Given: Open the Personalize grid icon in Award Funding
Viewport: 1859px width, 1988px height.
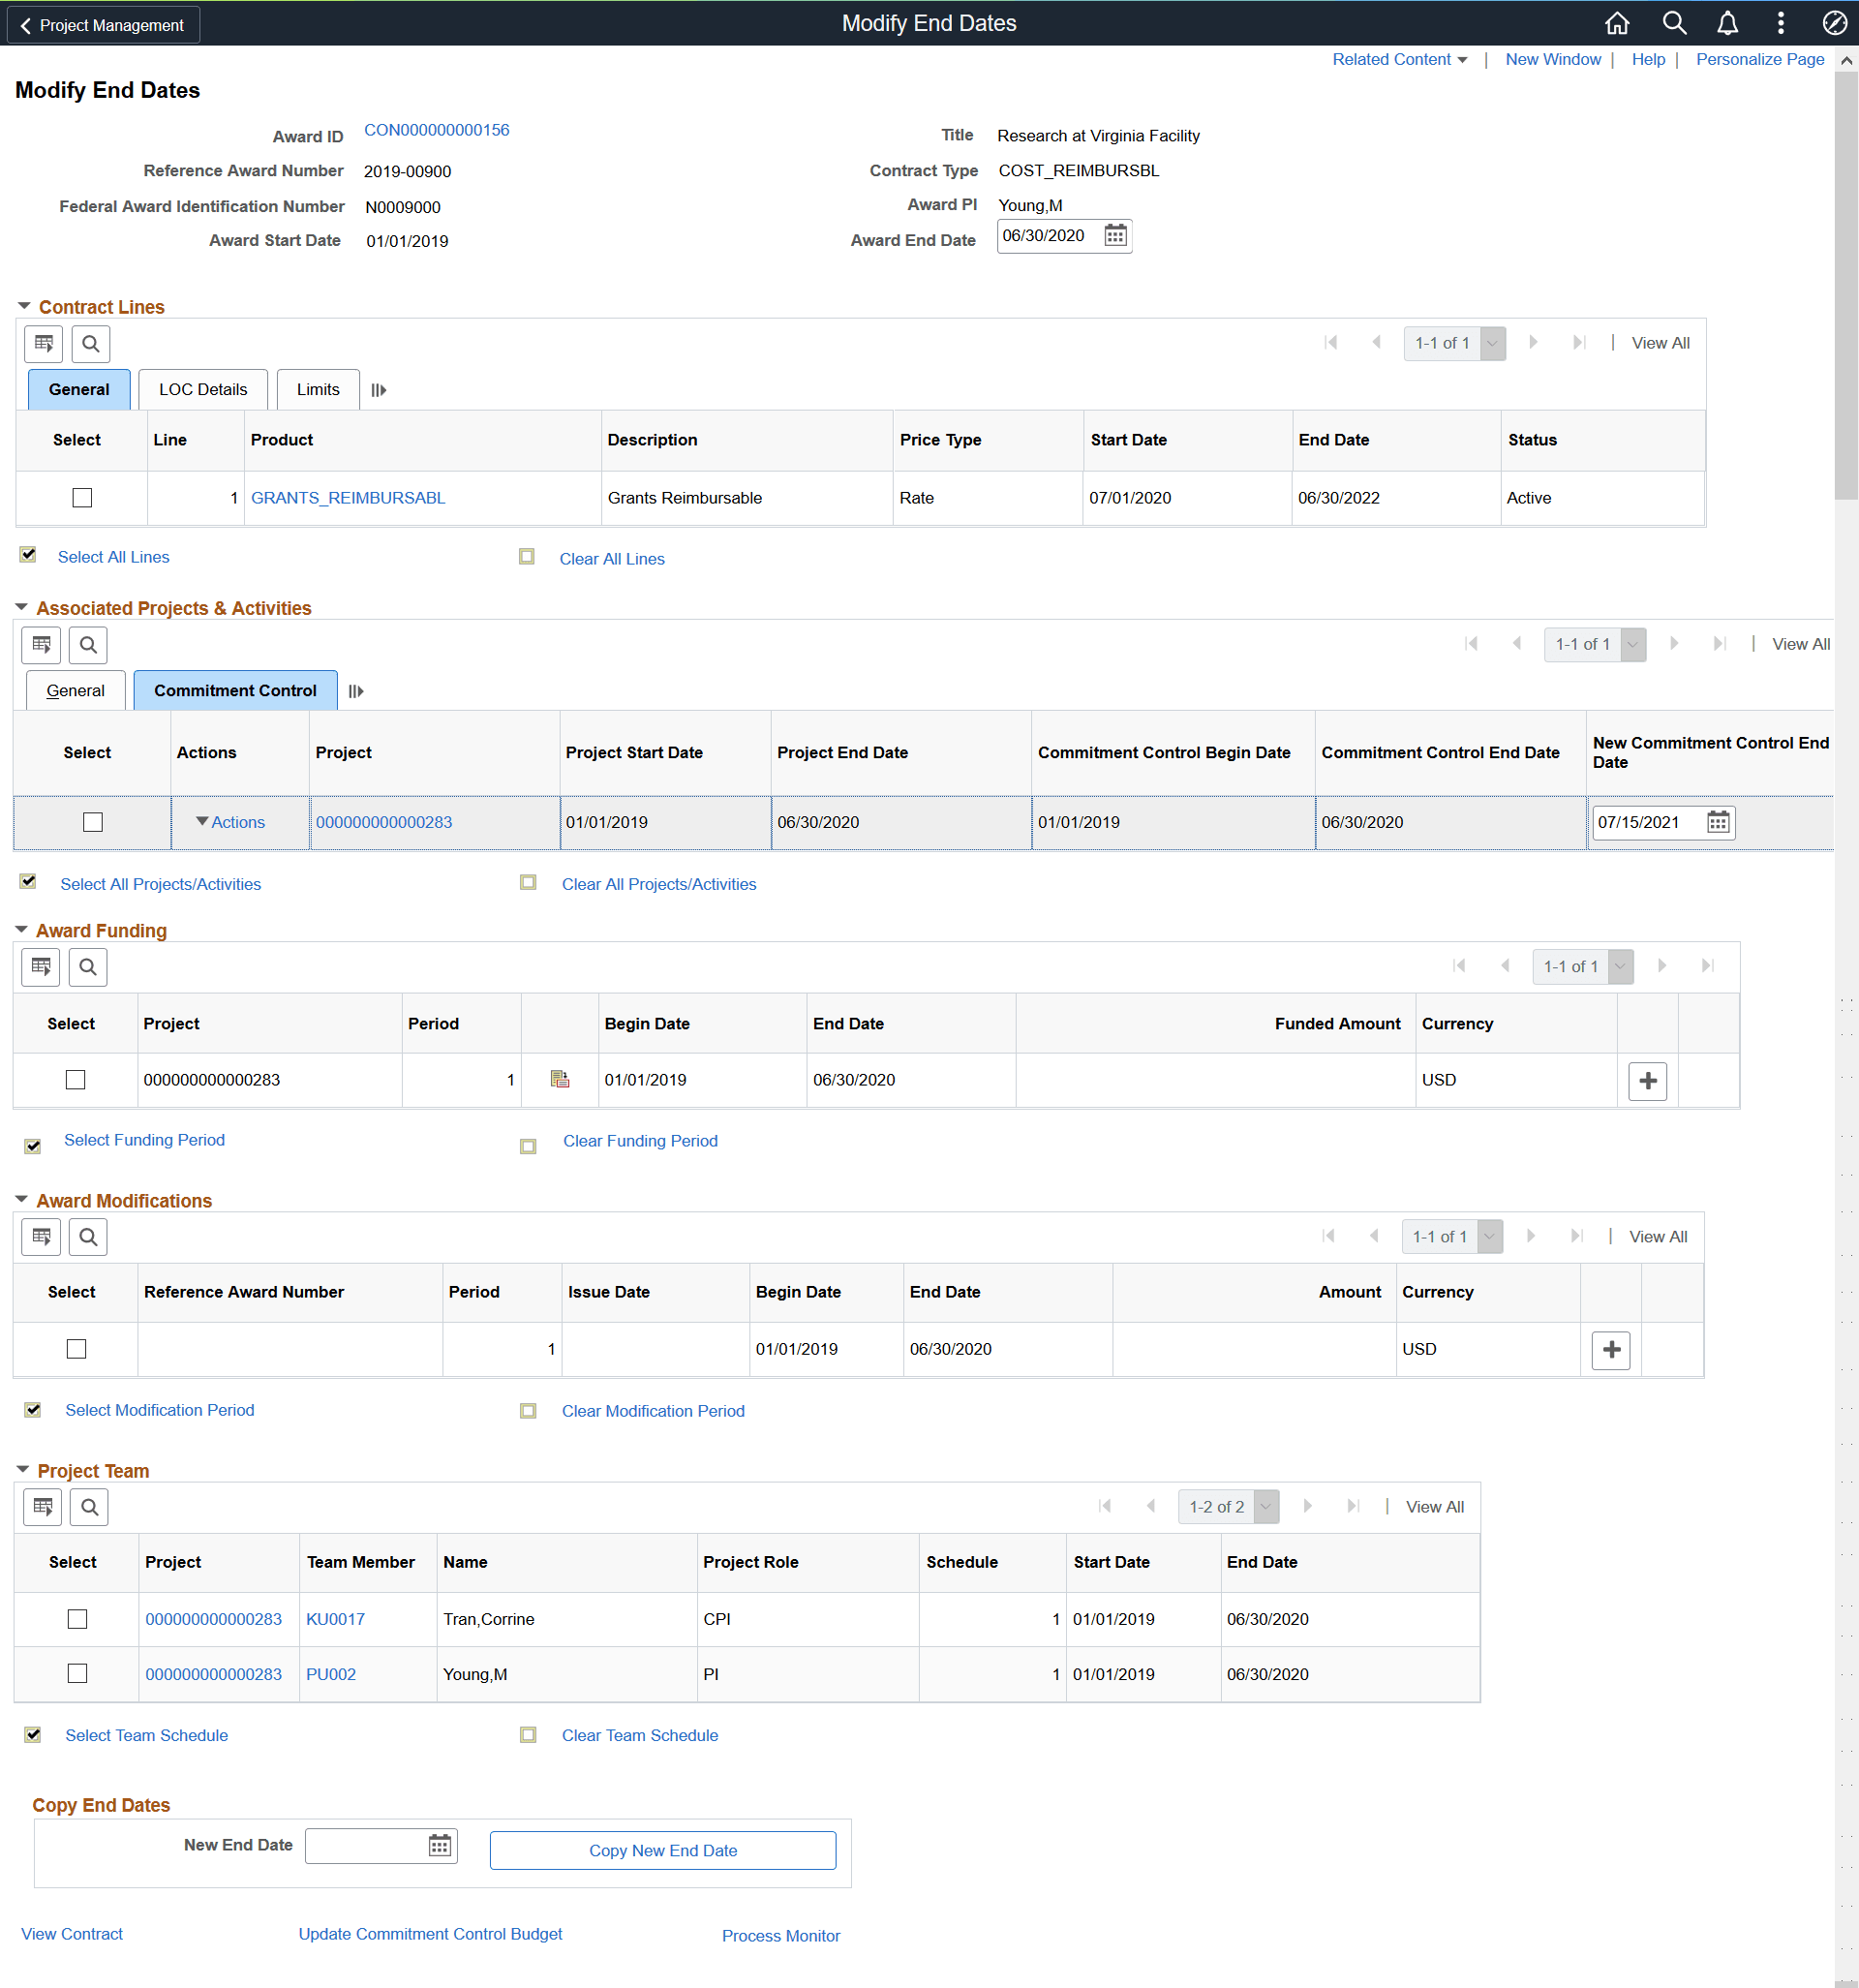Looking at the screenshot, I should [x=40, y=967].
